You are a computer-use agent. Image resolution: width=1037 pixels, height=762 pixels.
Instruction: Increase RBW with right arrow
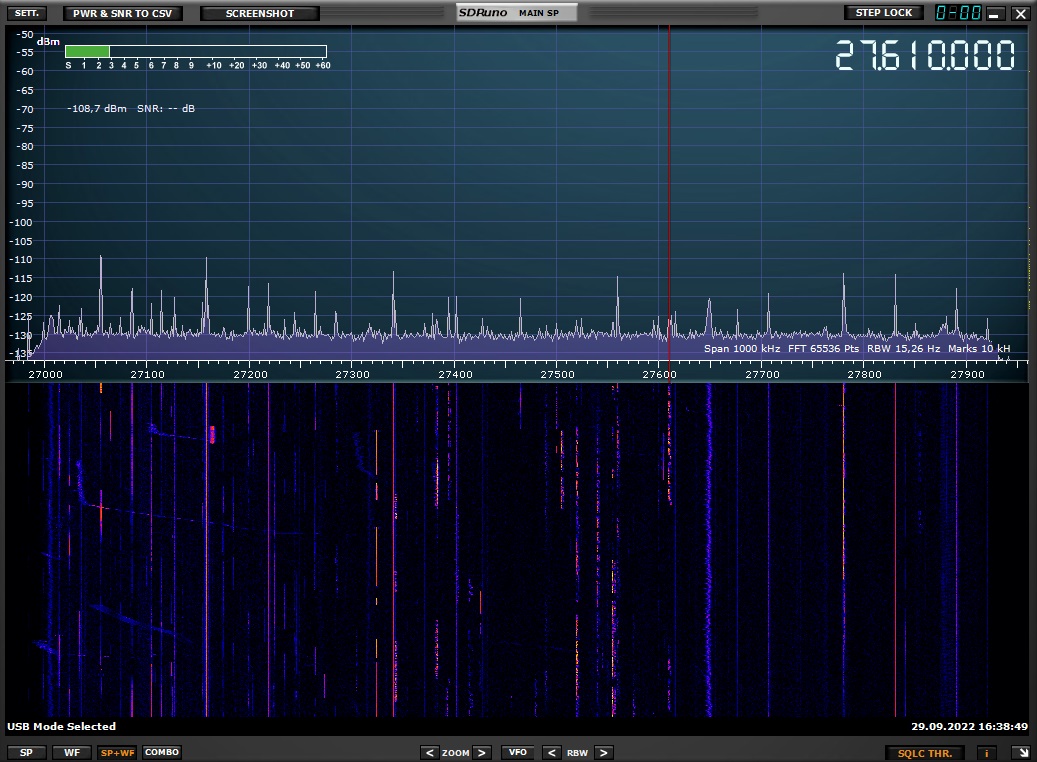tap(603, 753)
